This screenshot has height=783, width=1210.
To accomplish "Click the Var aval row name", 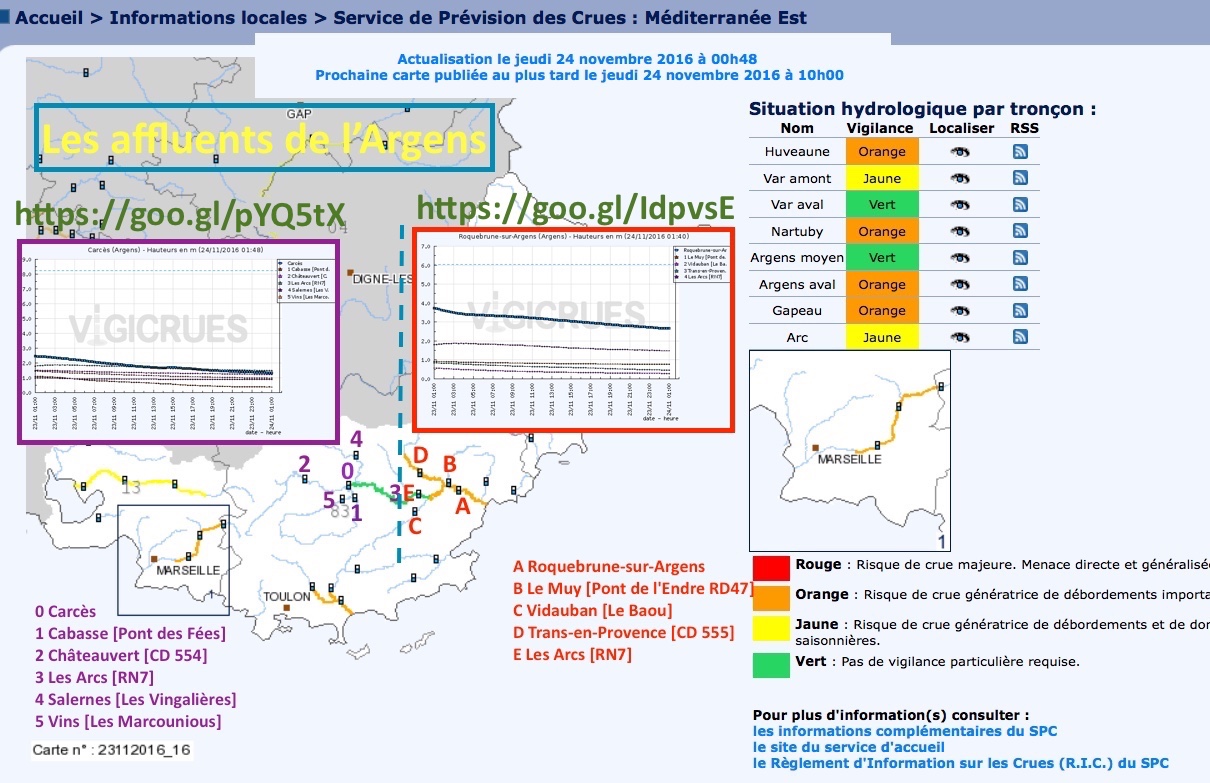I will coord(797,205).
